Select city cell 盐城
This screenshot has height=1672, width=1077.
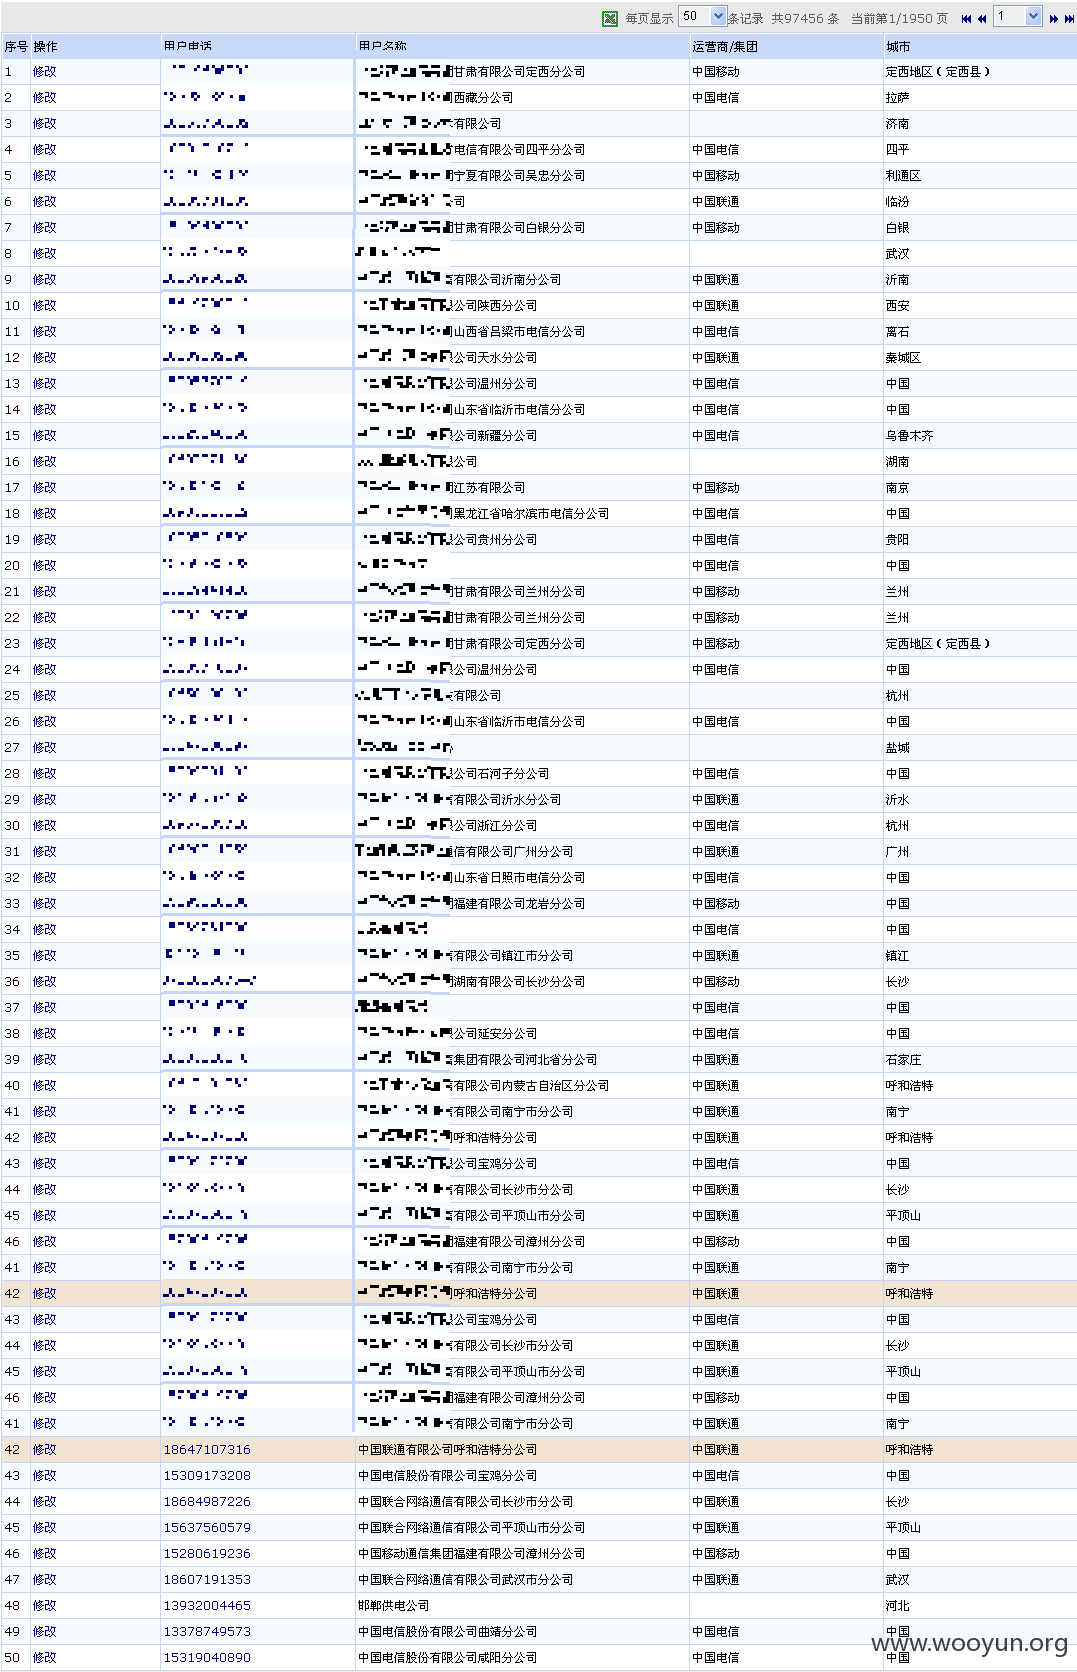click(x=897, y=748)
